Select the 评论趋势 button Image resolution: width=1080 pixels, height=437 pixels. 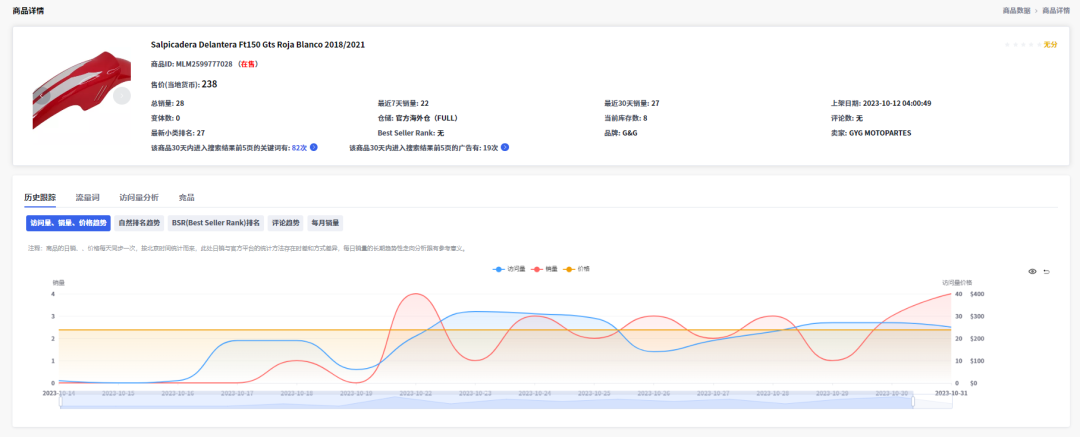[x=286, y=223]
